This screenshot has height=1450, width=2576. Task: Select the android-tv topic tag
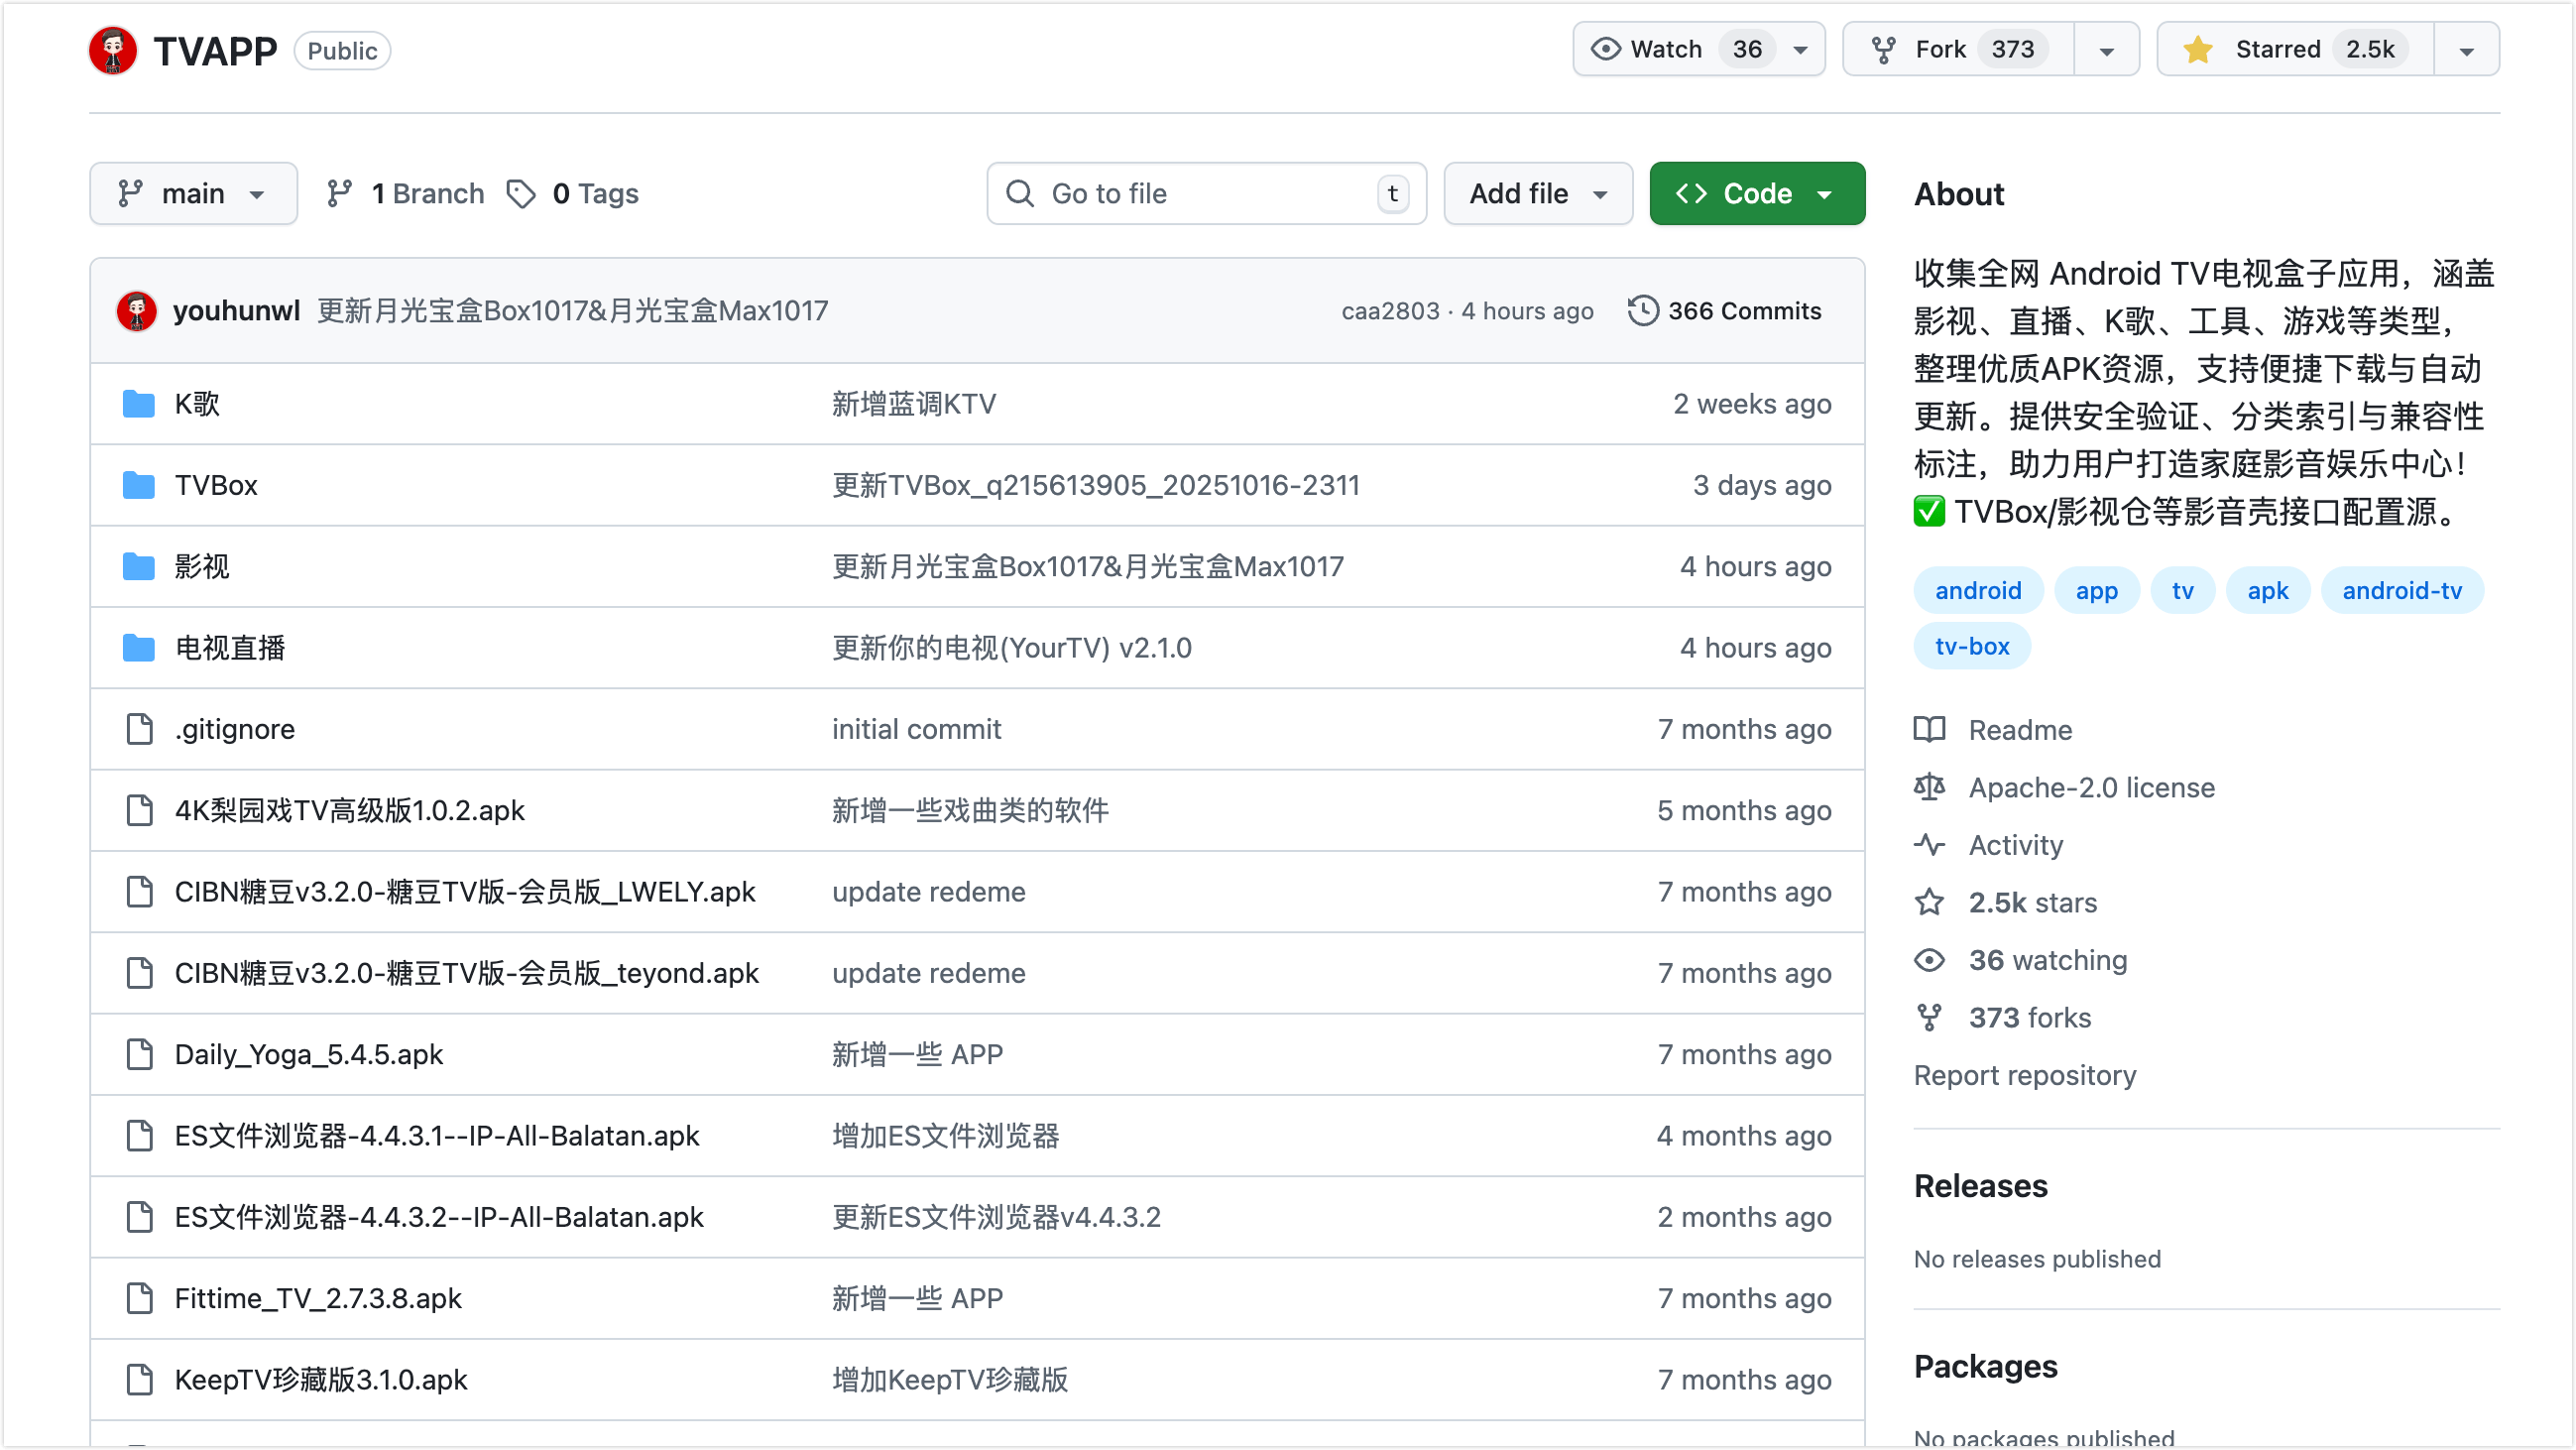pos(2401,591)
